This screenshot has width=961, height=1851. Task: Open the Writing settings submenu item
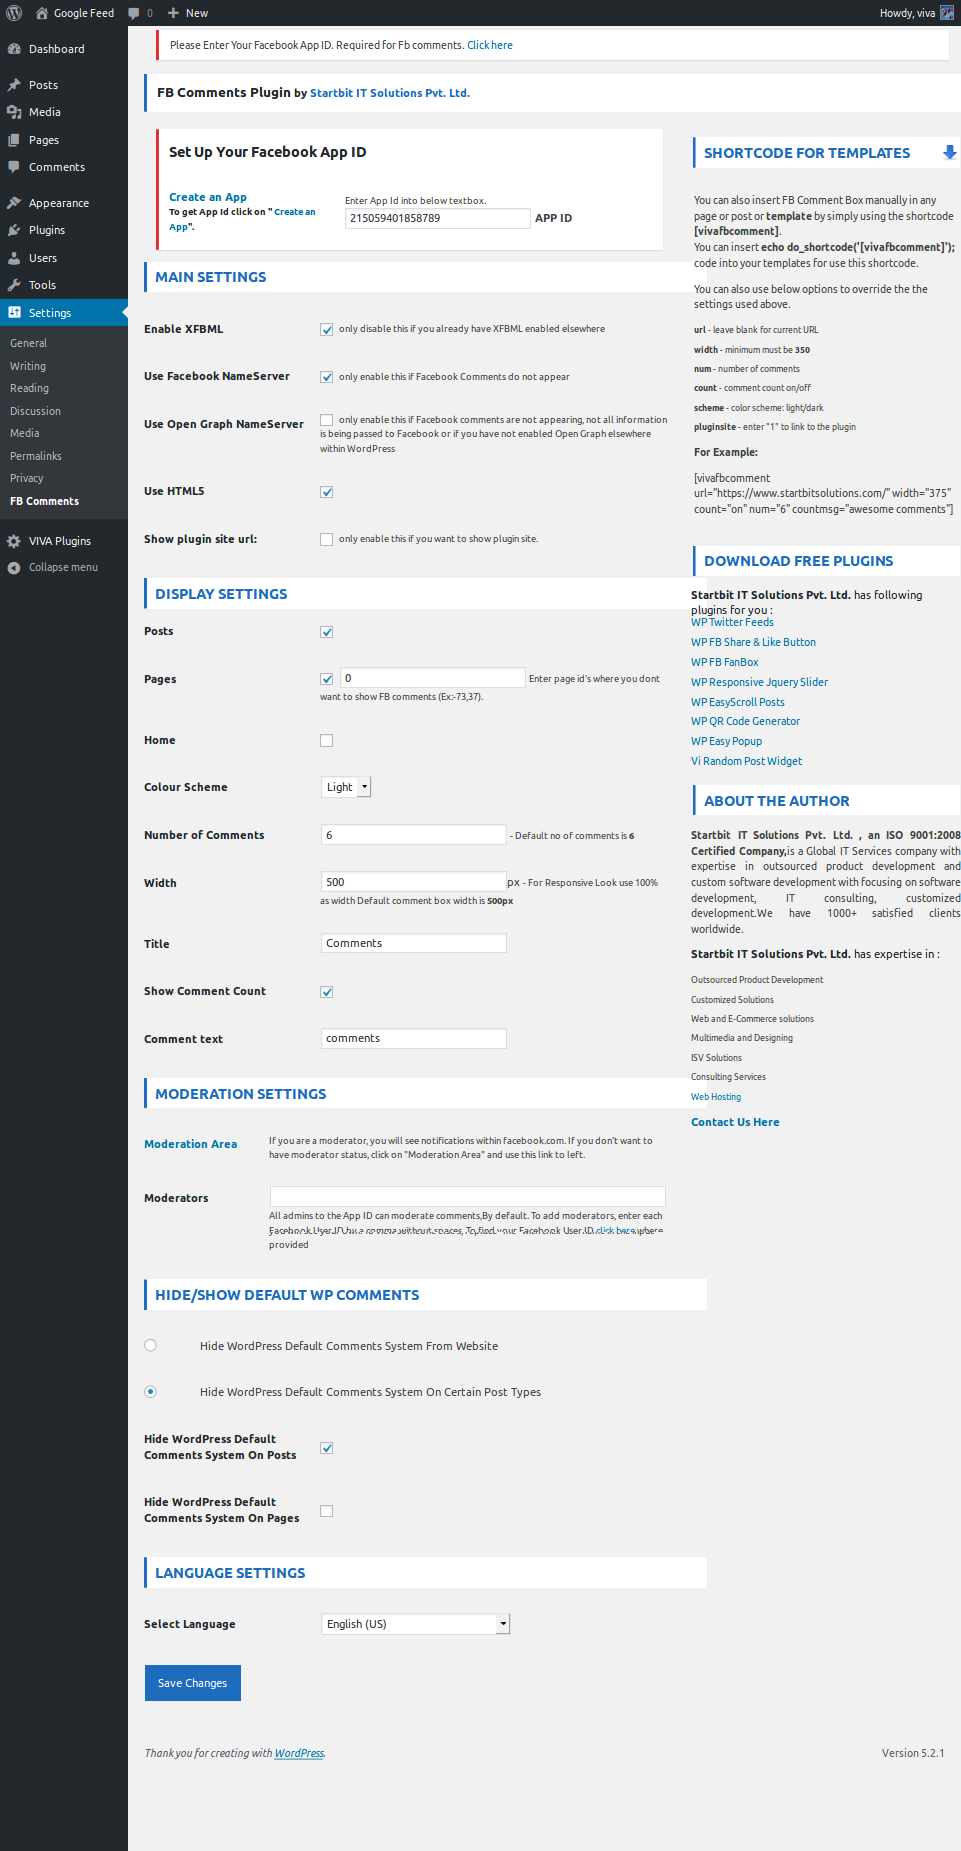[28, 366]
